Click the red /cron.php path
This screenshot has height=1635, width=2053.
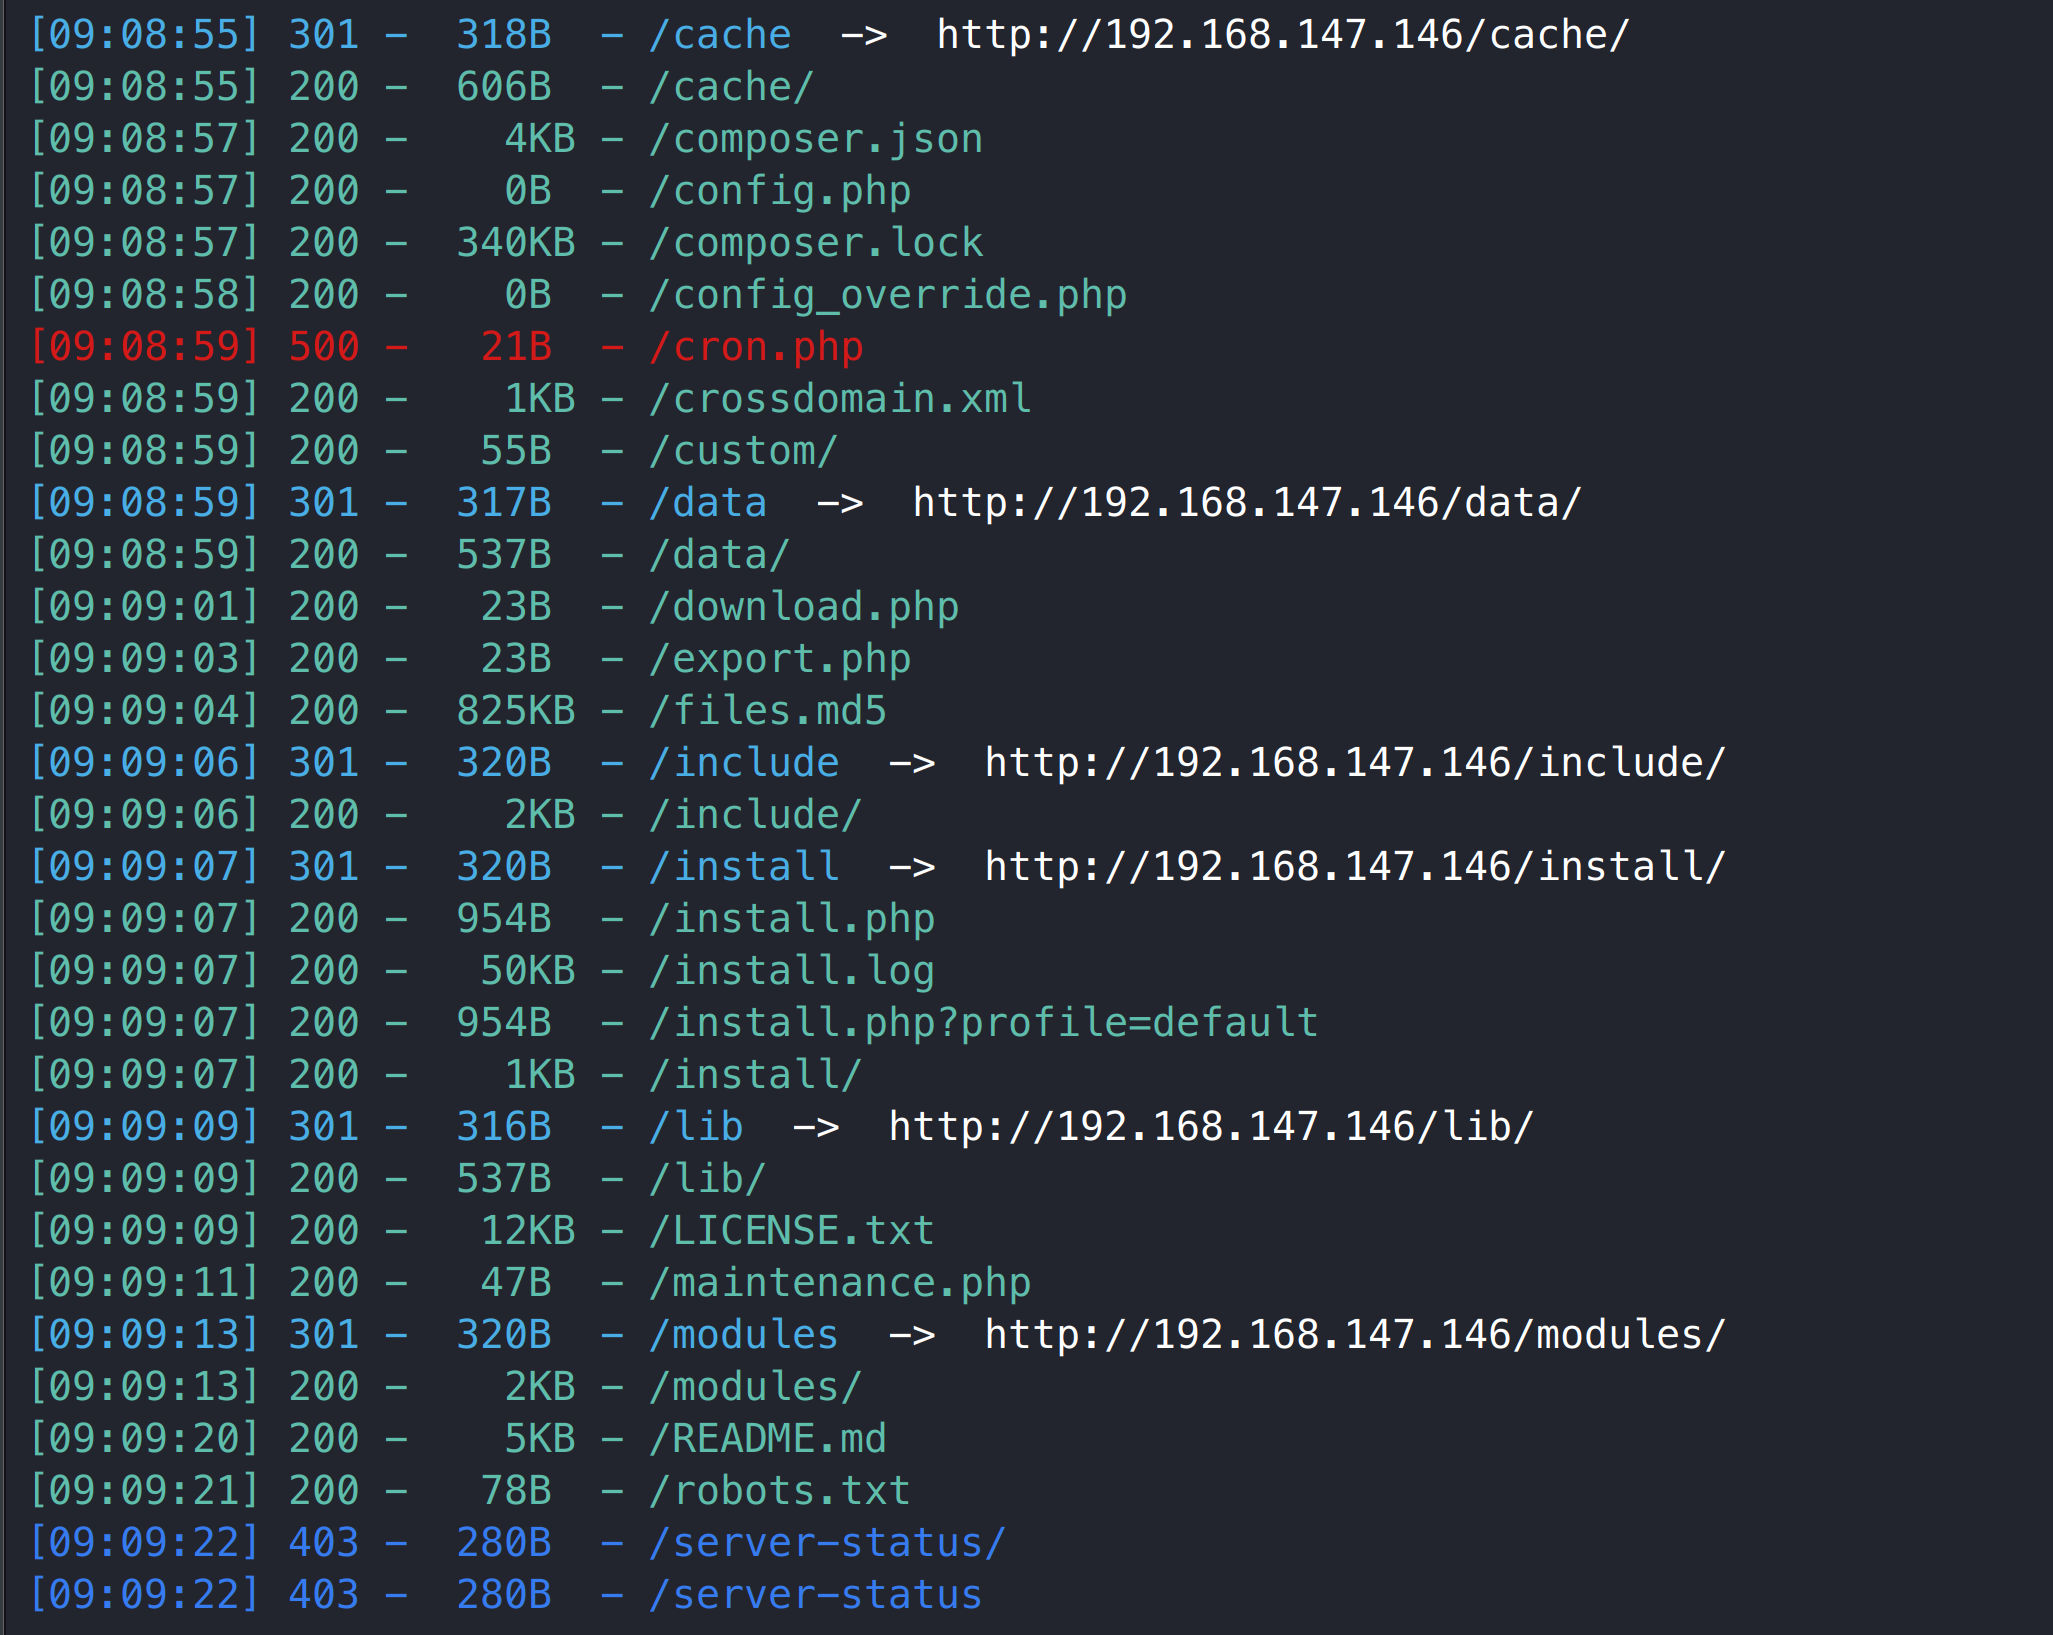coord(756,347)
